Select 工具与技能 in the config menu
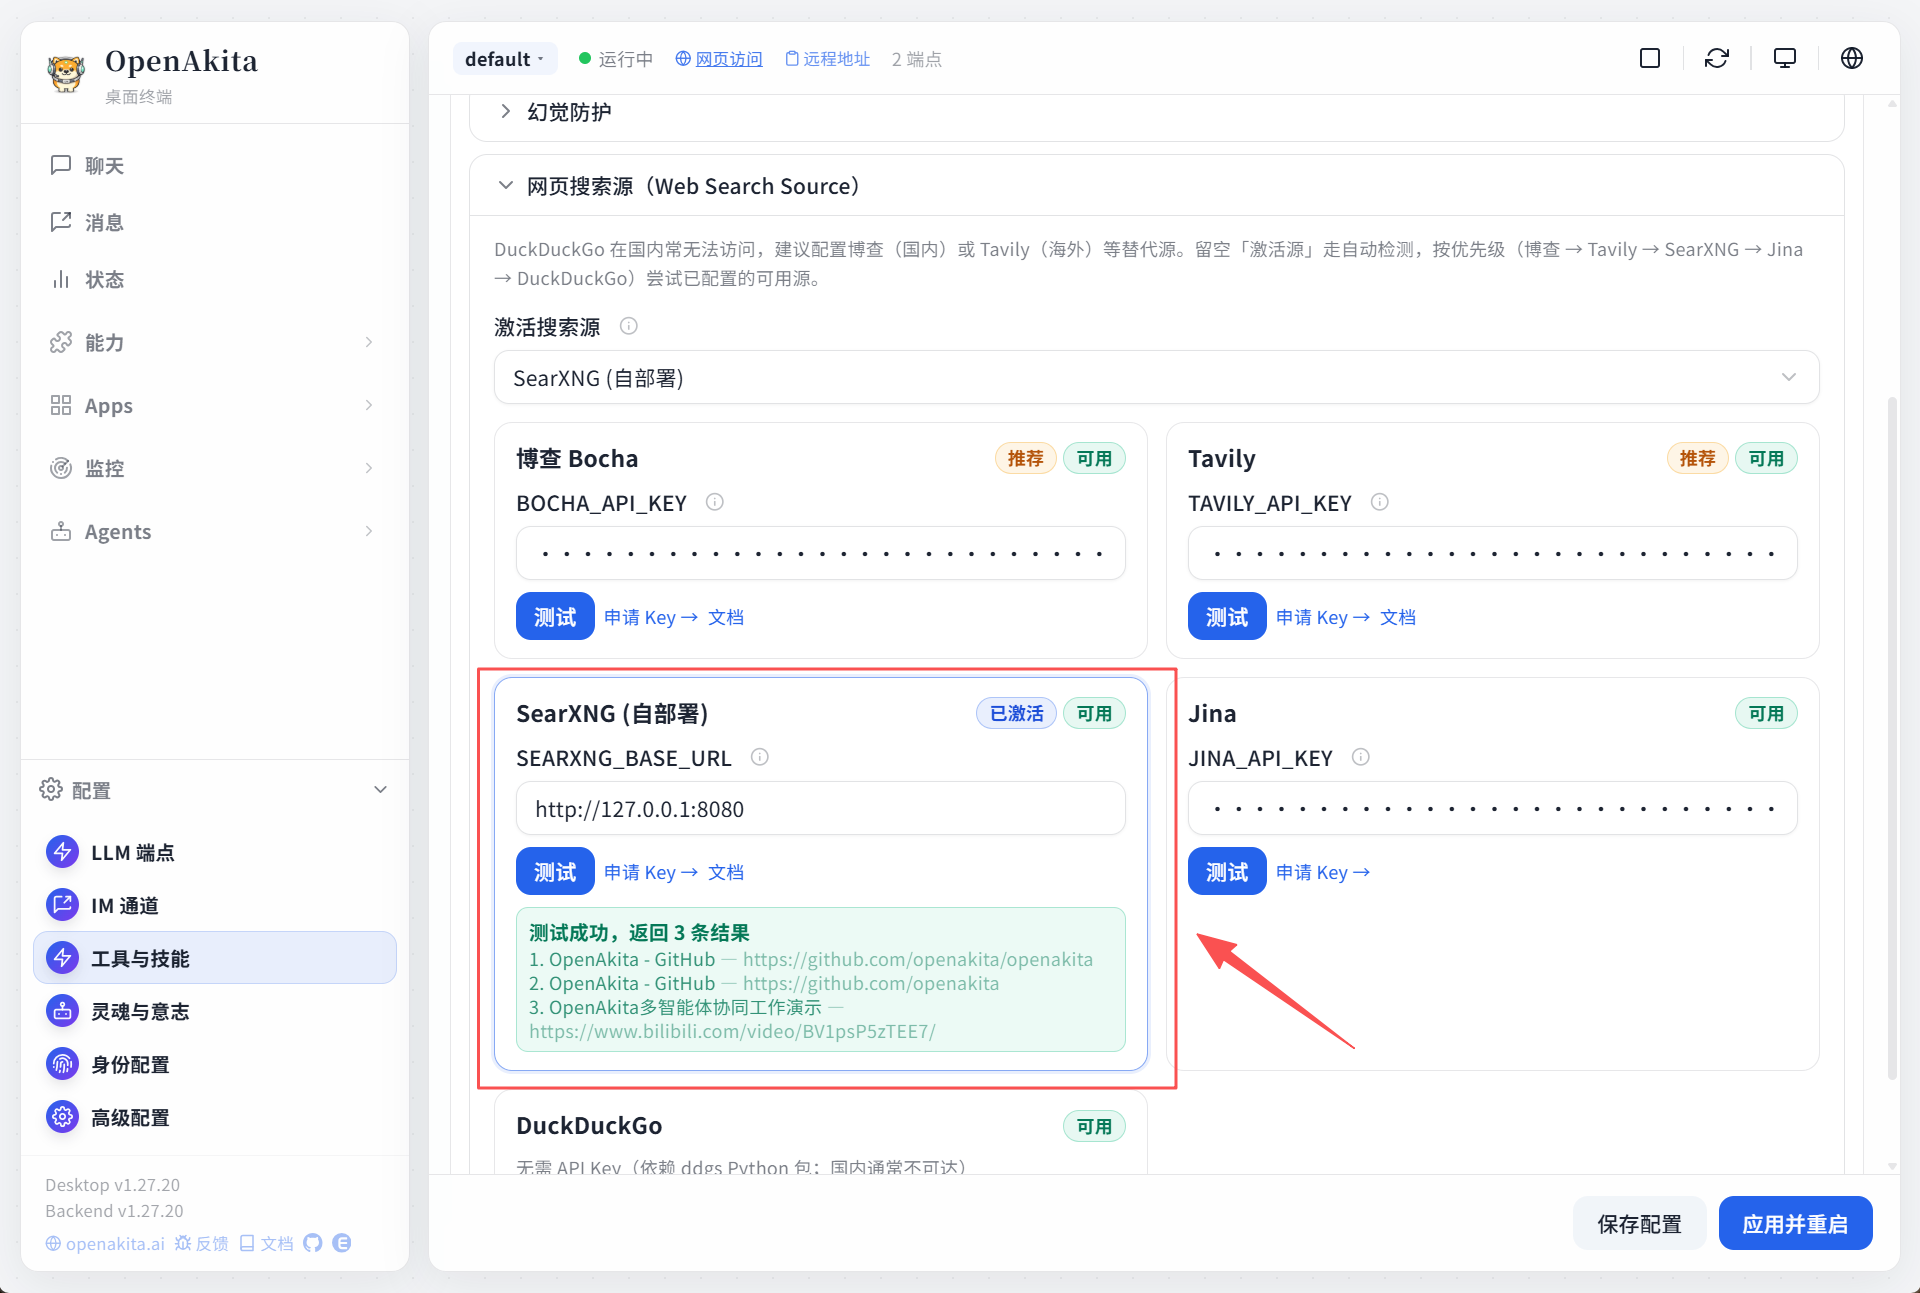Screen dimensions: 1920x1293 [215, 958]
